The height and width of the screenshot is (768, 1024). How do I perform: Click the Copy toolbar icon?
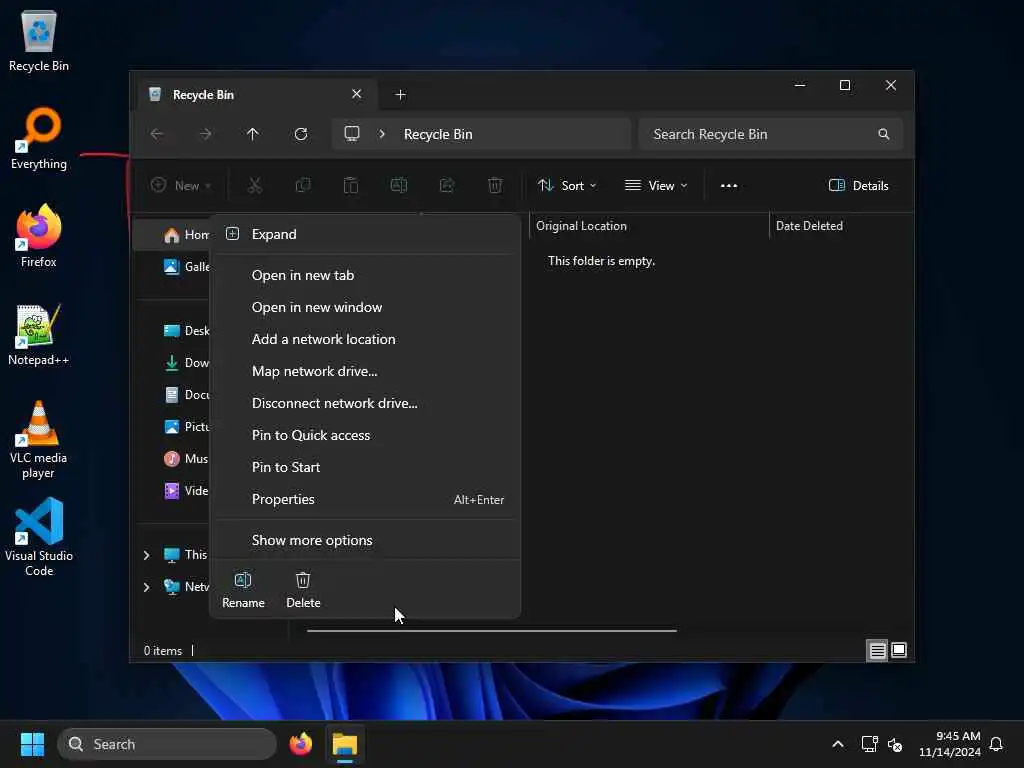coord(303,185)
